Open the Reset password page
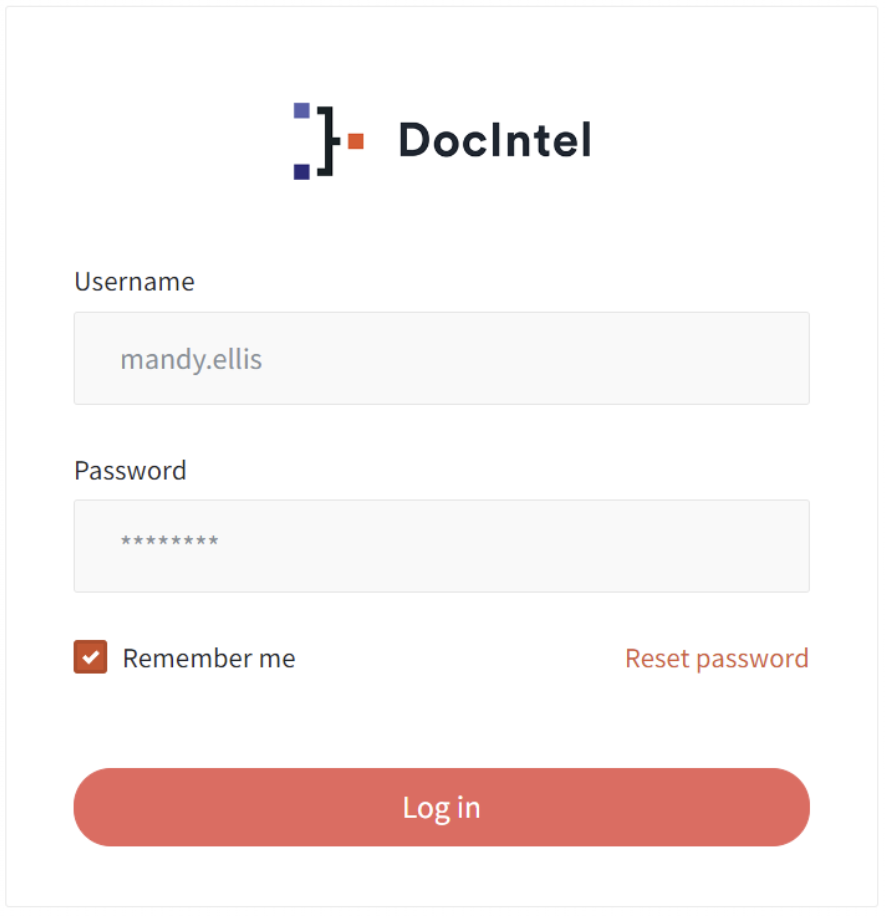886x916 pixels. pos(716,658)
